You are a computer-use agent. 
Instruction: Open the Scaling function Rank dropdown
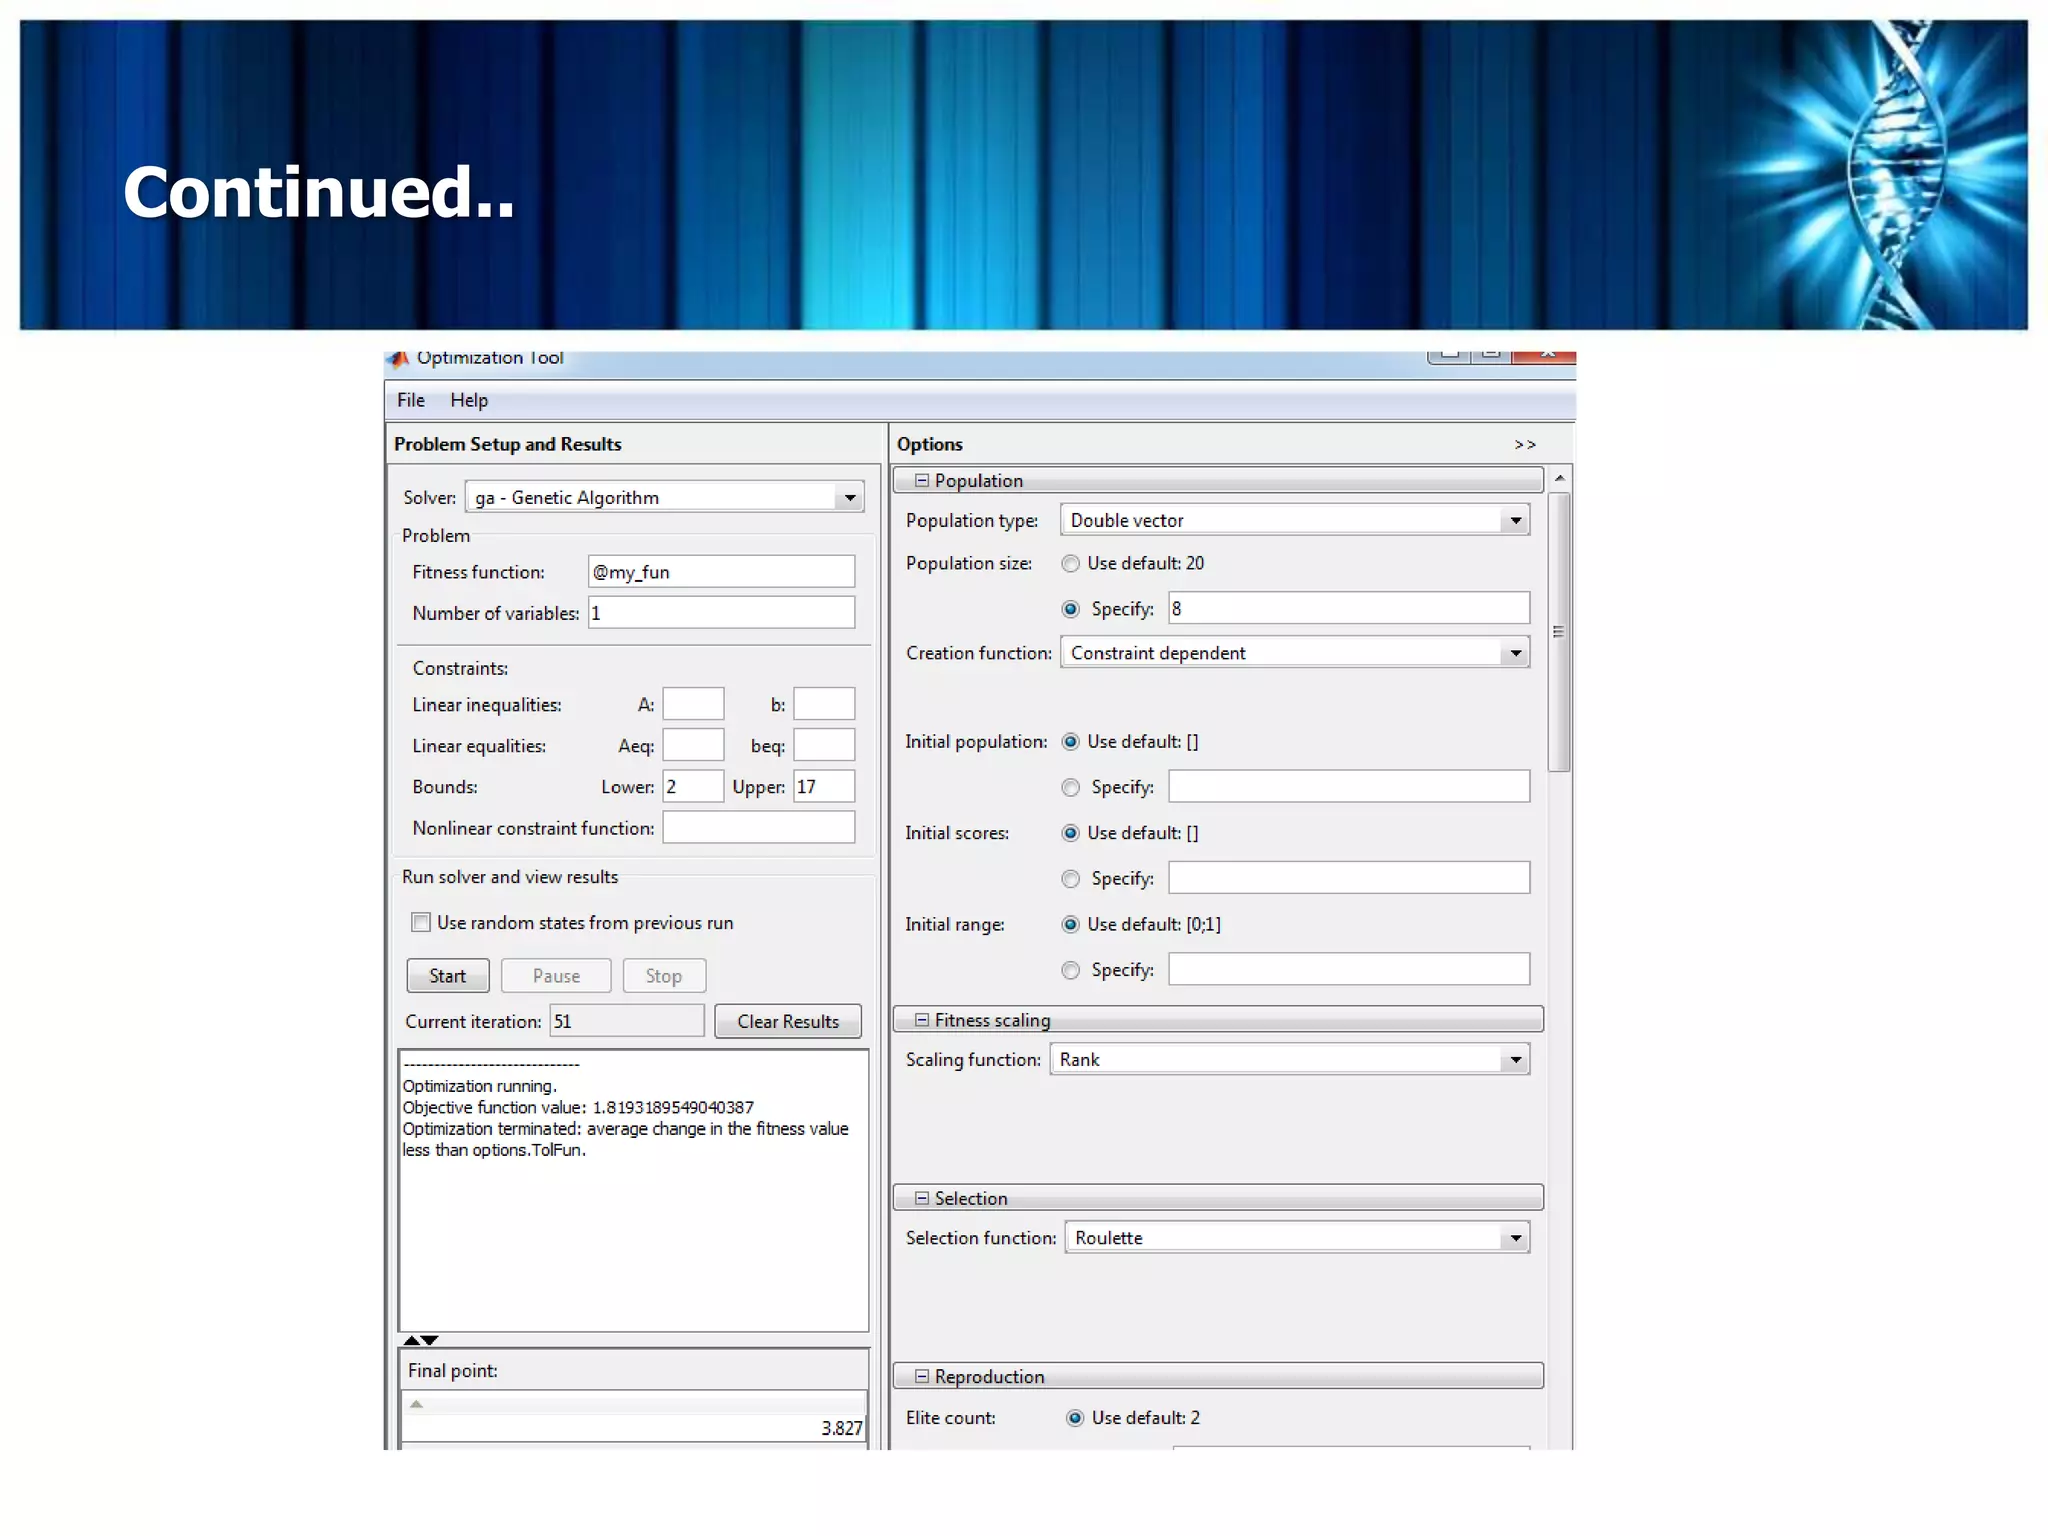click(x=1515, y=1060)
